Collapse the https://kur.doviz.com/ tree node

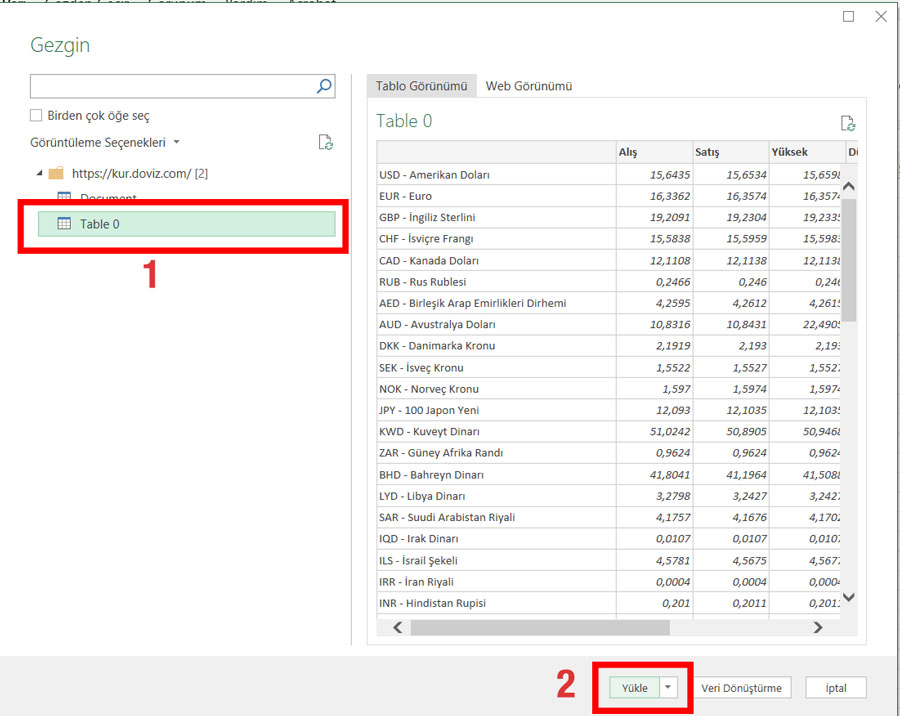pyautogui.click(x=39, y=173)
